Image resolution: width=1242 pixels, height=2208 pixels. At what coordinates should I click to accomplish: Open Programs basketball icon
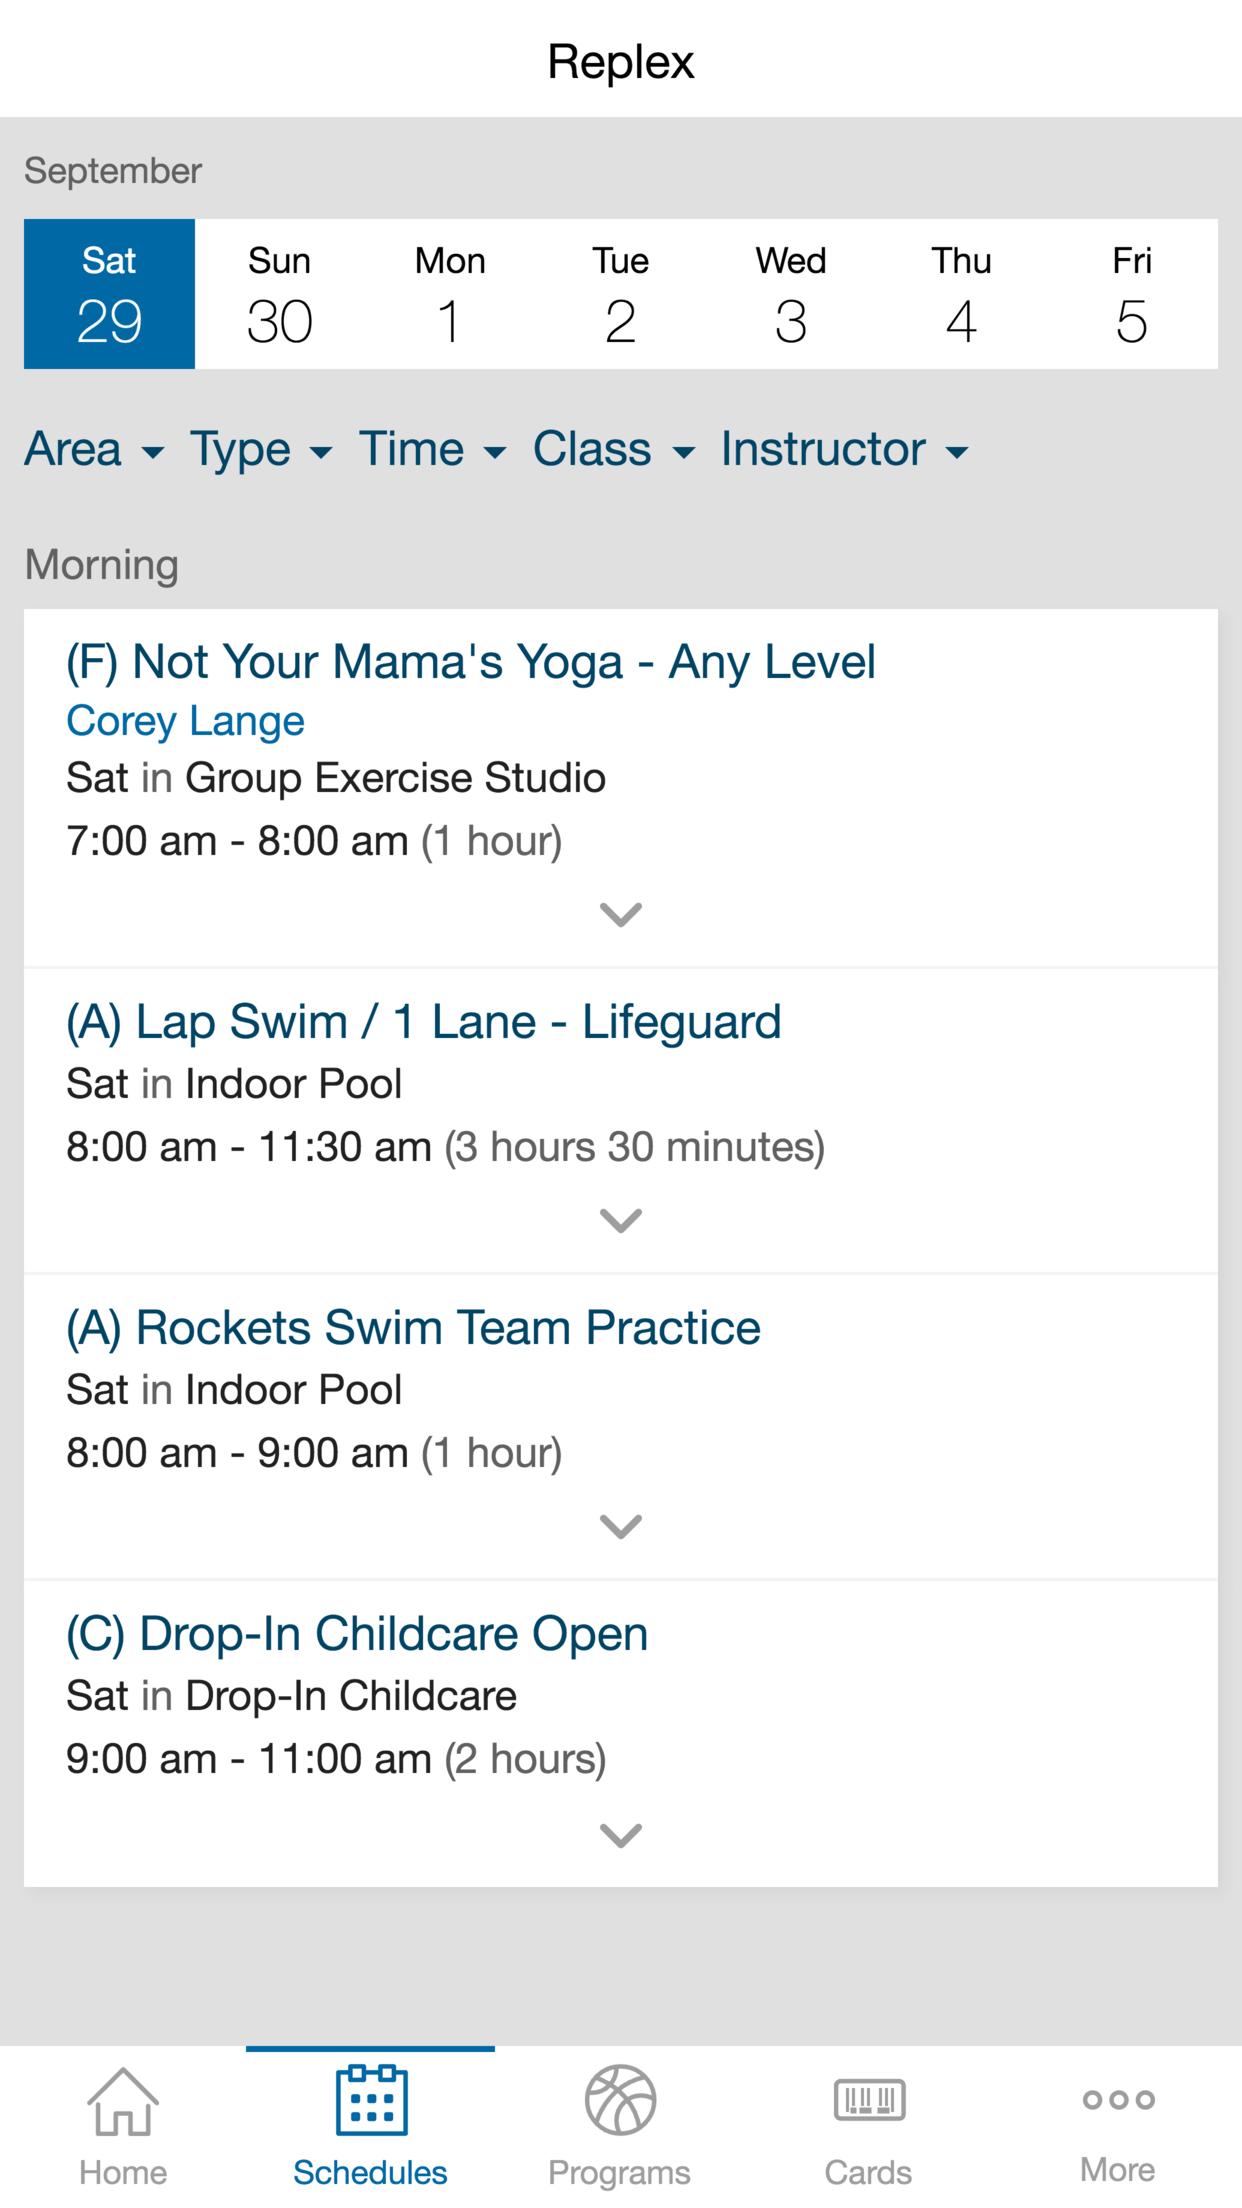(x=620, y=2099)
